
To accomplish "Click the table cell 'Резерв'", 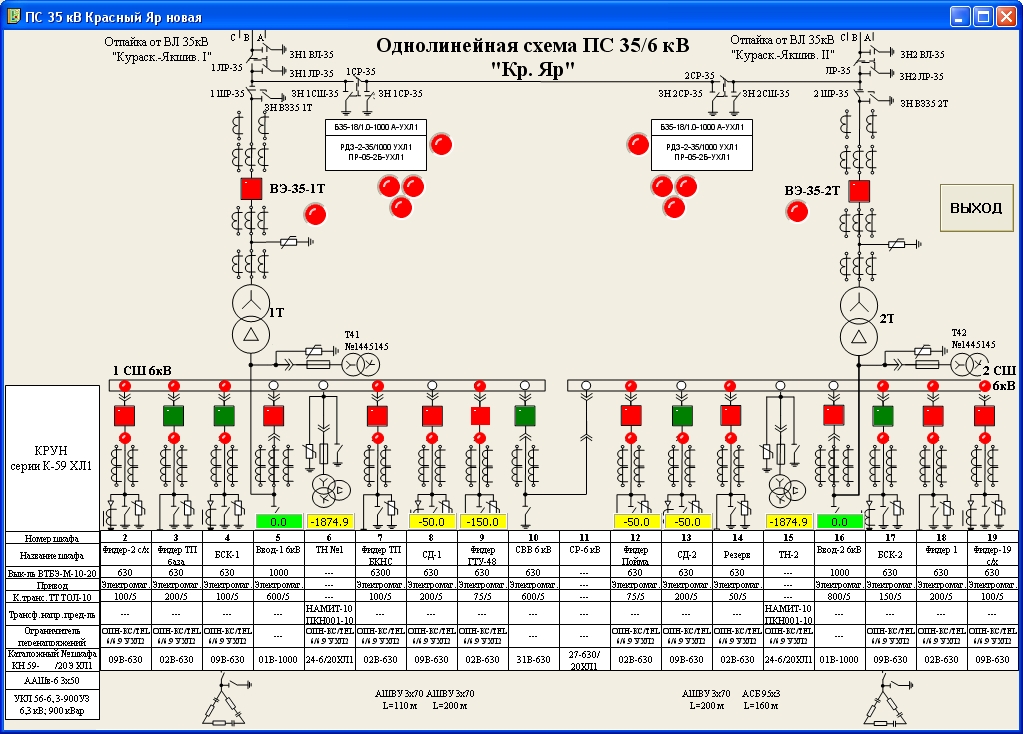I will click(x=737, y=555).
